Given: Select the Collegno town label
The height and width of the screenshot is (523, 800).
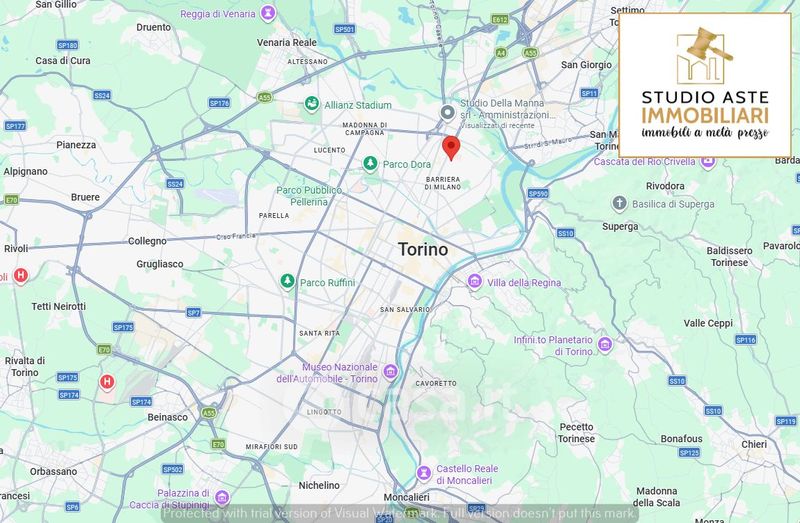Looking at the screenshot, I should 147,241.
